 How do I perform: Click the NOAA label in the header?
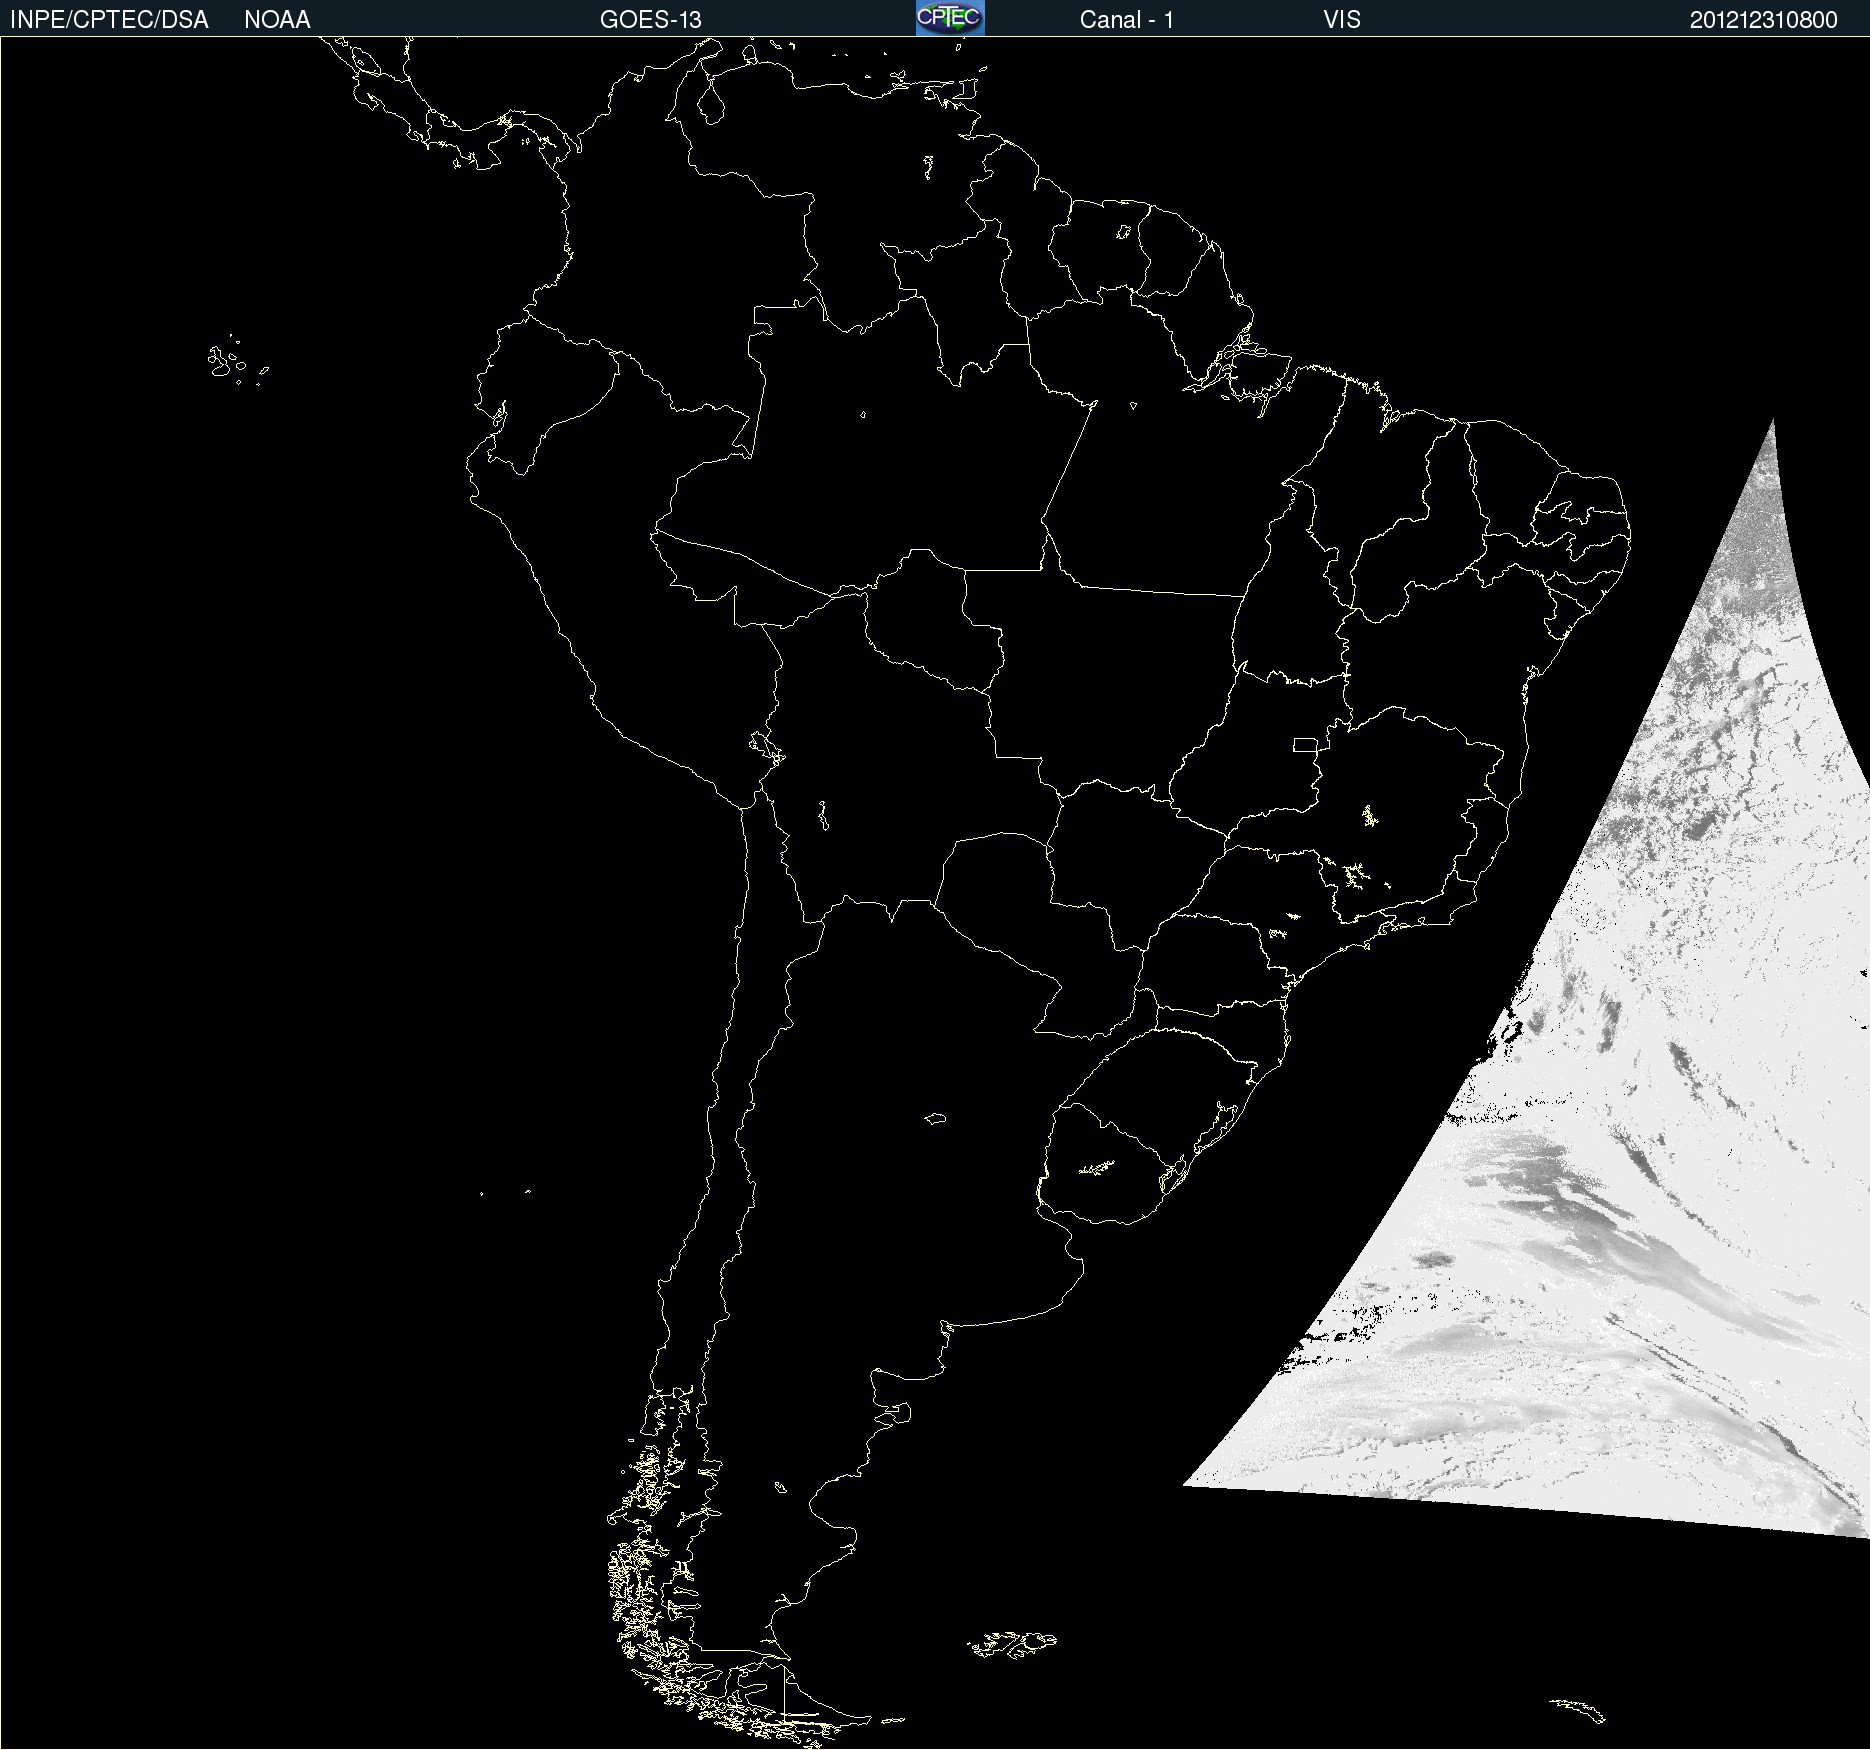277,20
